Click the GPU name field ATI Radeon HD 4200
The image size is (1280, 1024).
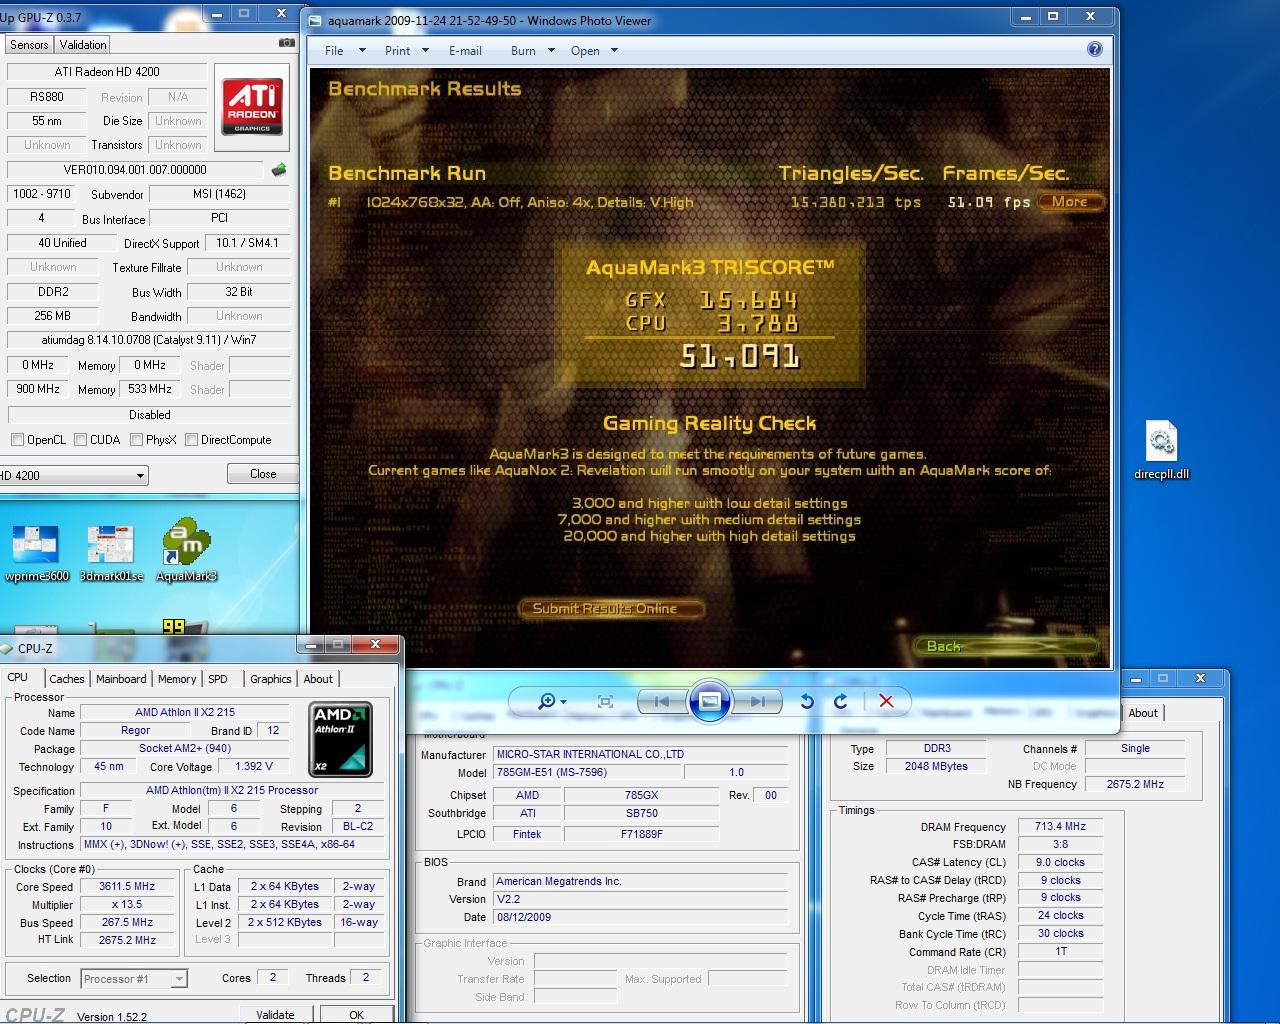click(107, 72)
